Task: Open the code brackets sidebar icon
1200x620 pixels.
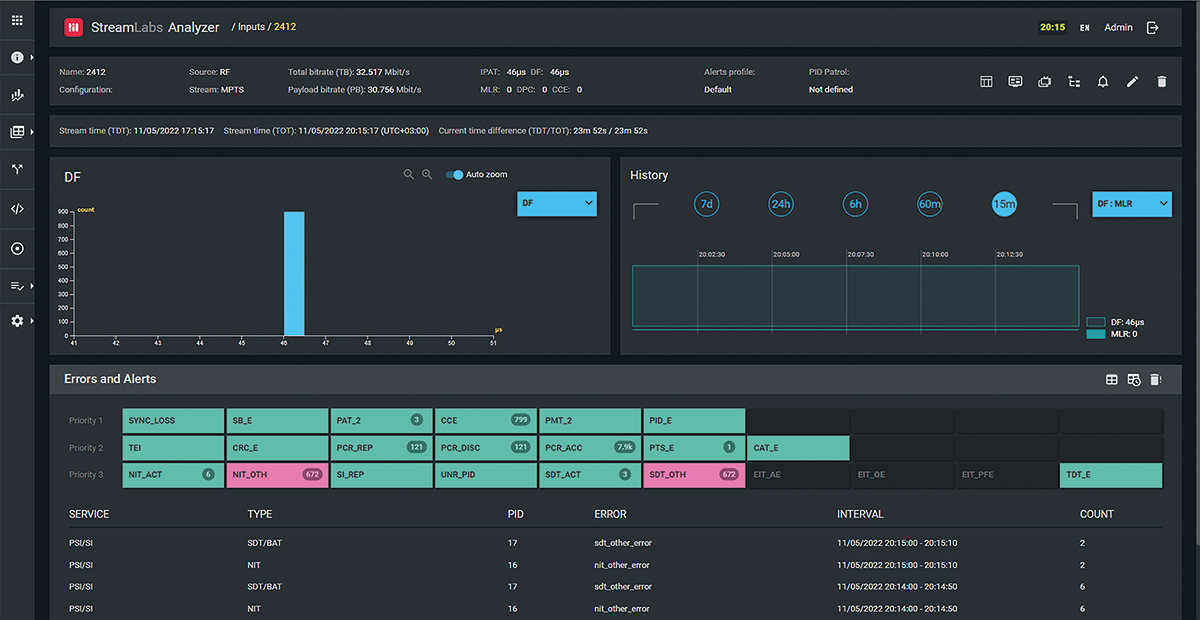Action: tap(17, 209)
